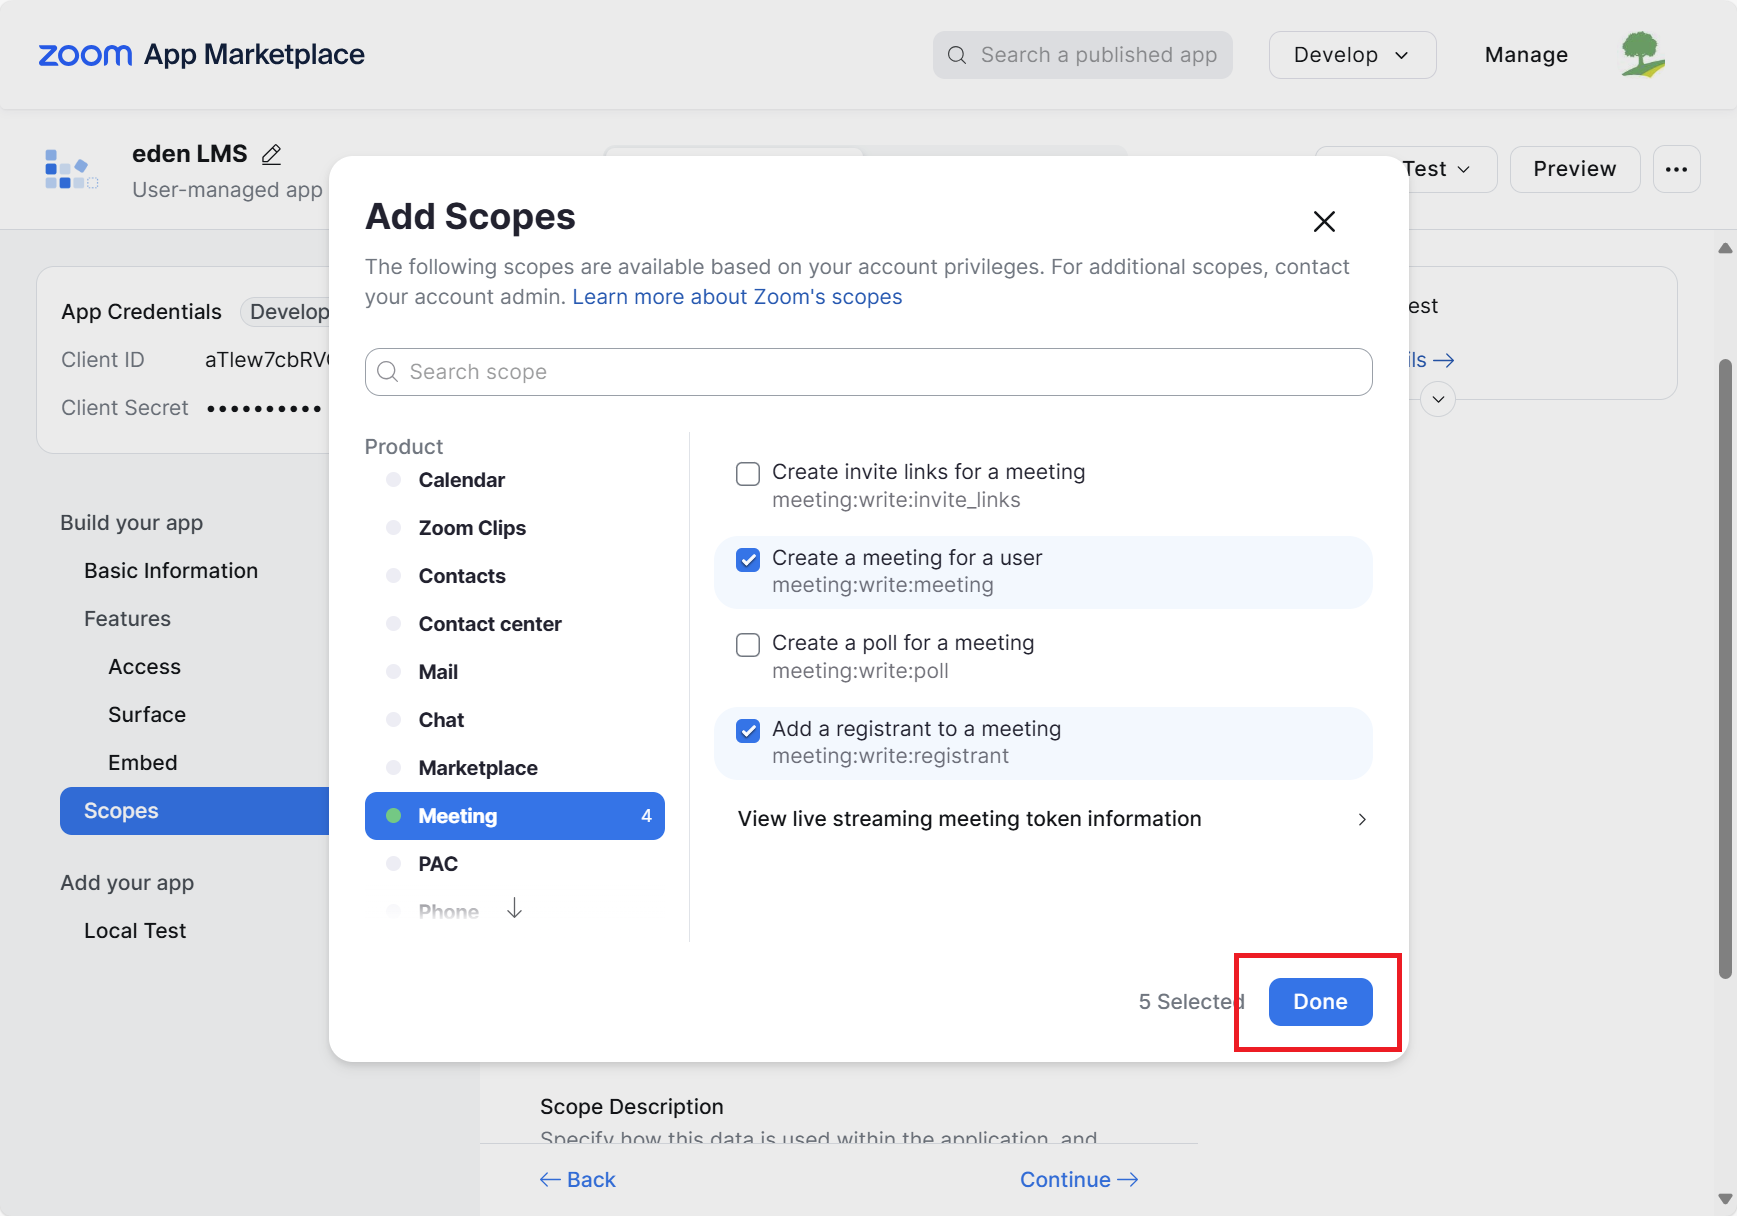Click the meeting:write:registrant scope text
The image size is (1737, 1216).
coord(890,756)
